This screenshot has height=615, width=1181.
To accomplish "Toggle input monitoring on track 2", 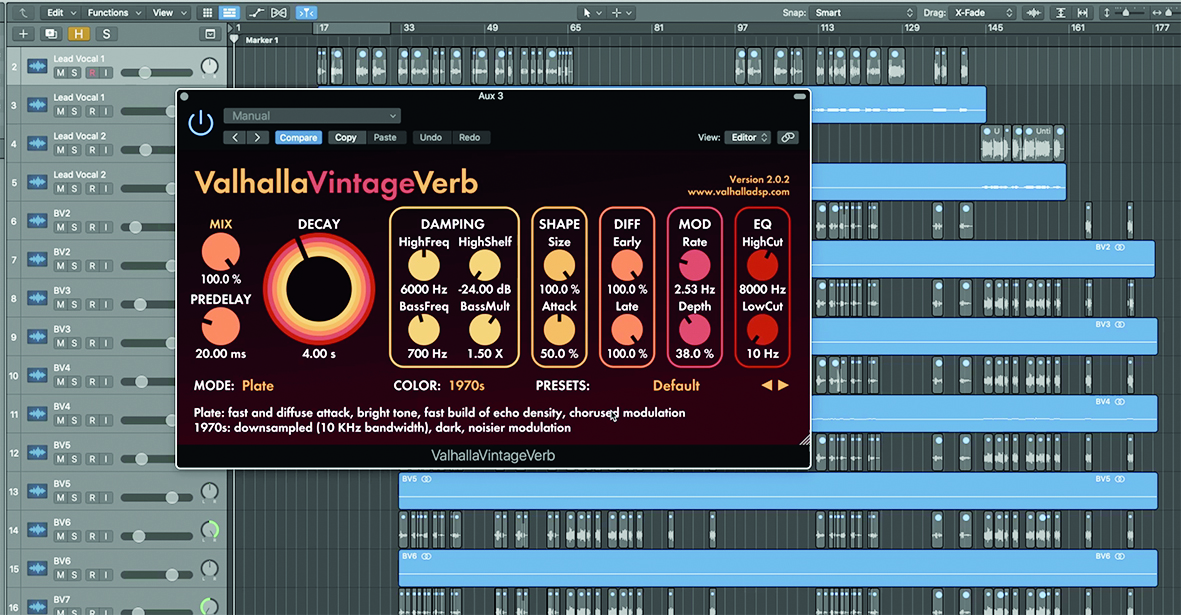I will pos(106,73).
